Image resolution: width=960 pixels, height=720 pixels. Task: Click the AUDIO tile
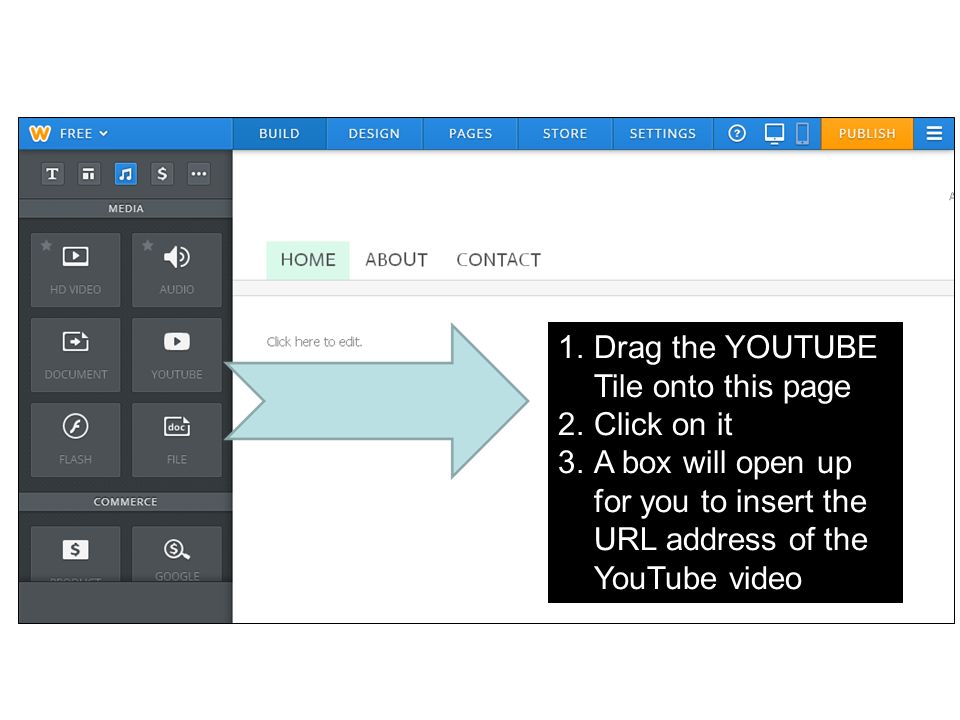[177, 269]
